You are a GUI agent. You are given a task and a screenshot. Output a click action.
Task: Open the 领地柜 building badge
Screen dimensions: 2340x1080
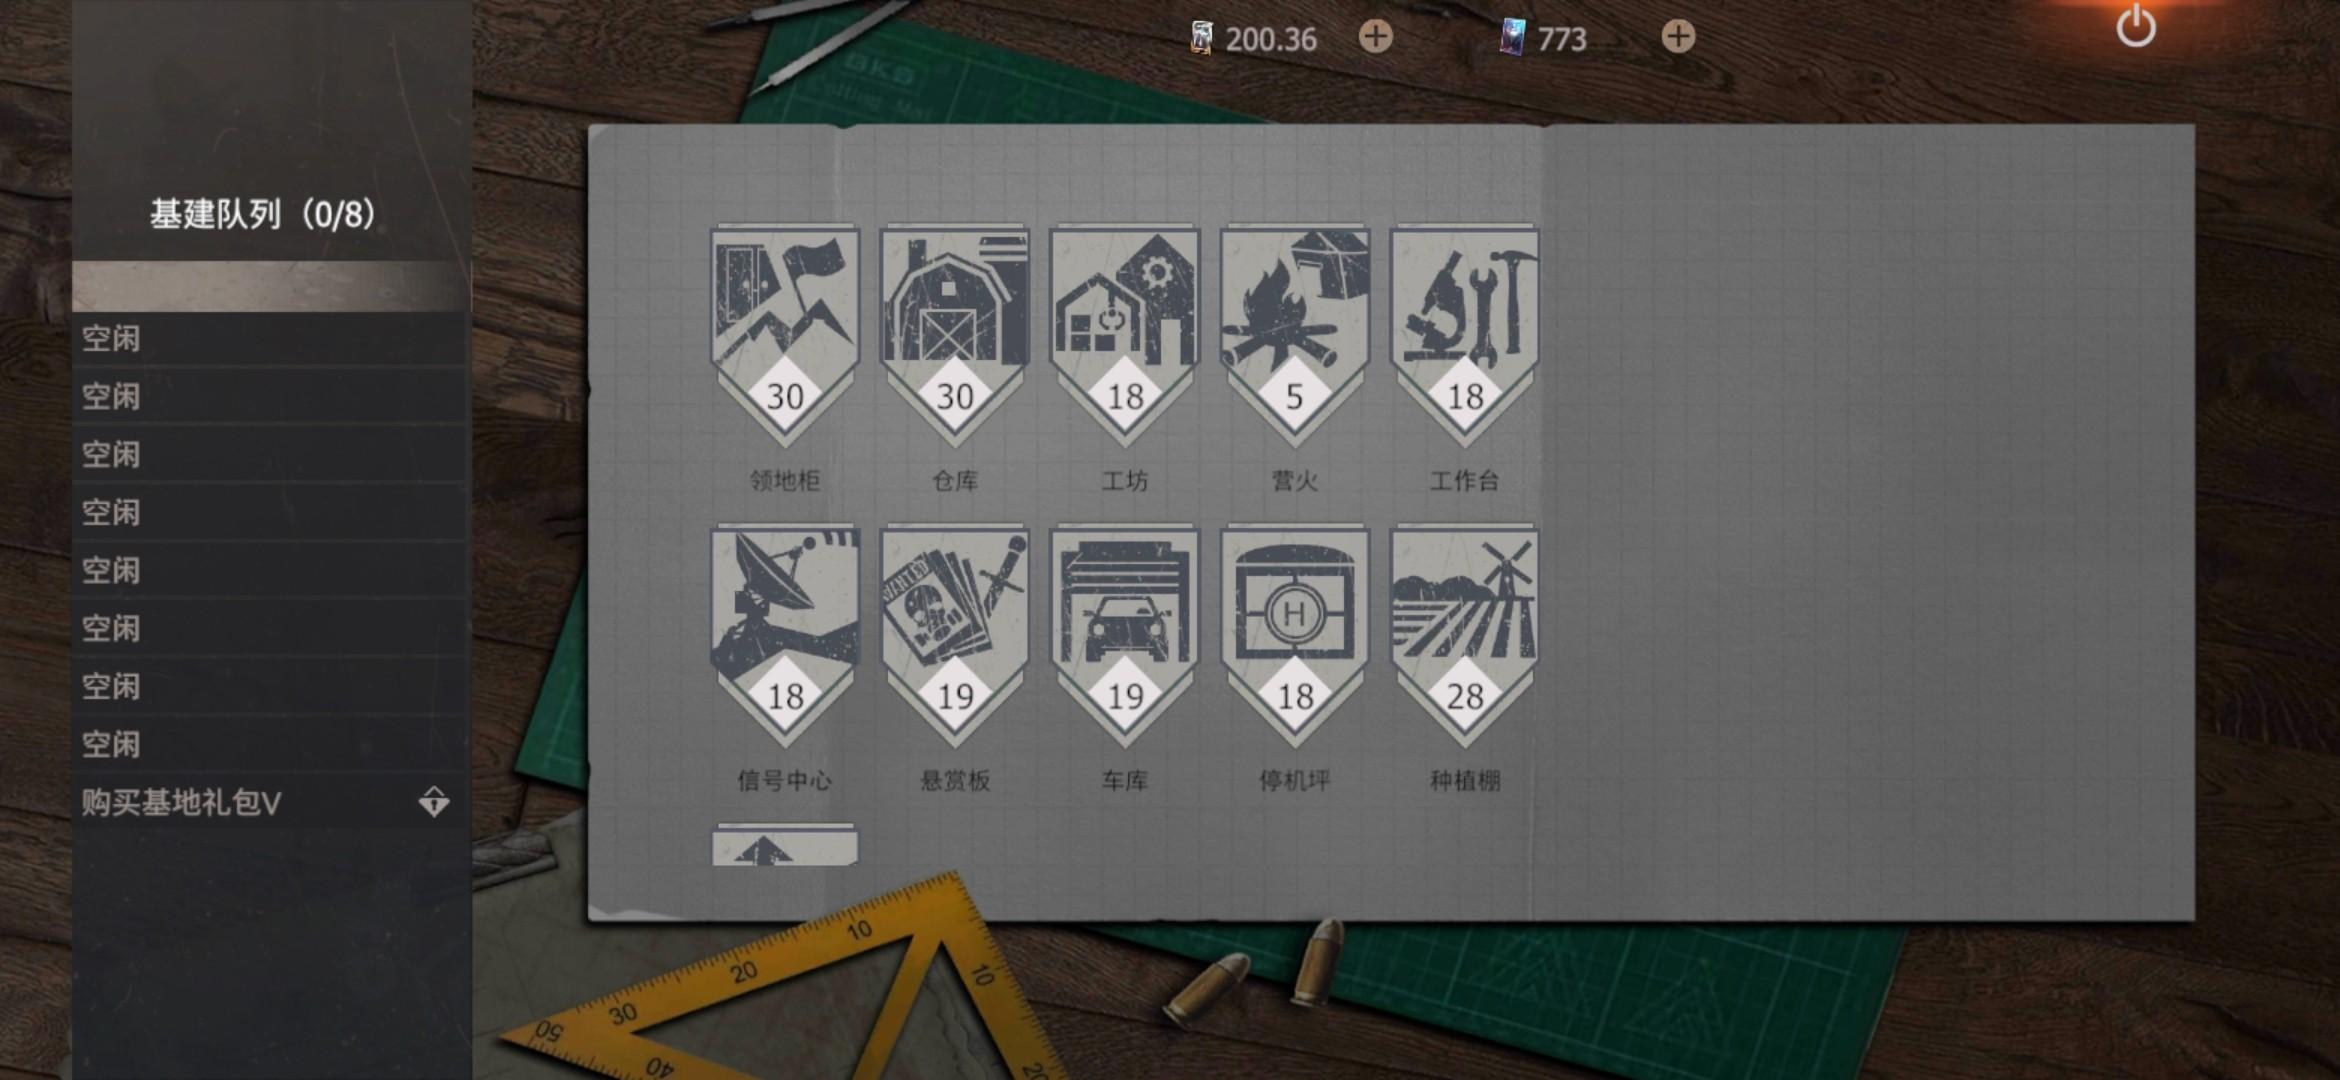tap(785, 336)
